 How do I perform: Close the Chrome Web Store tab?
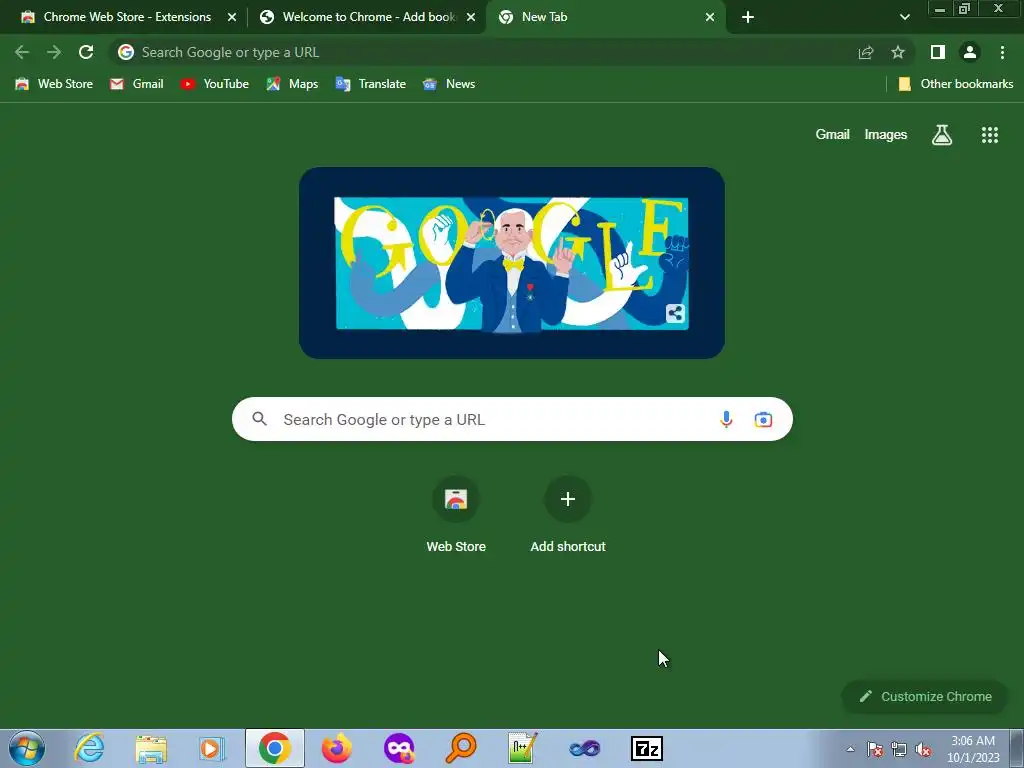pos(232,17)
